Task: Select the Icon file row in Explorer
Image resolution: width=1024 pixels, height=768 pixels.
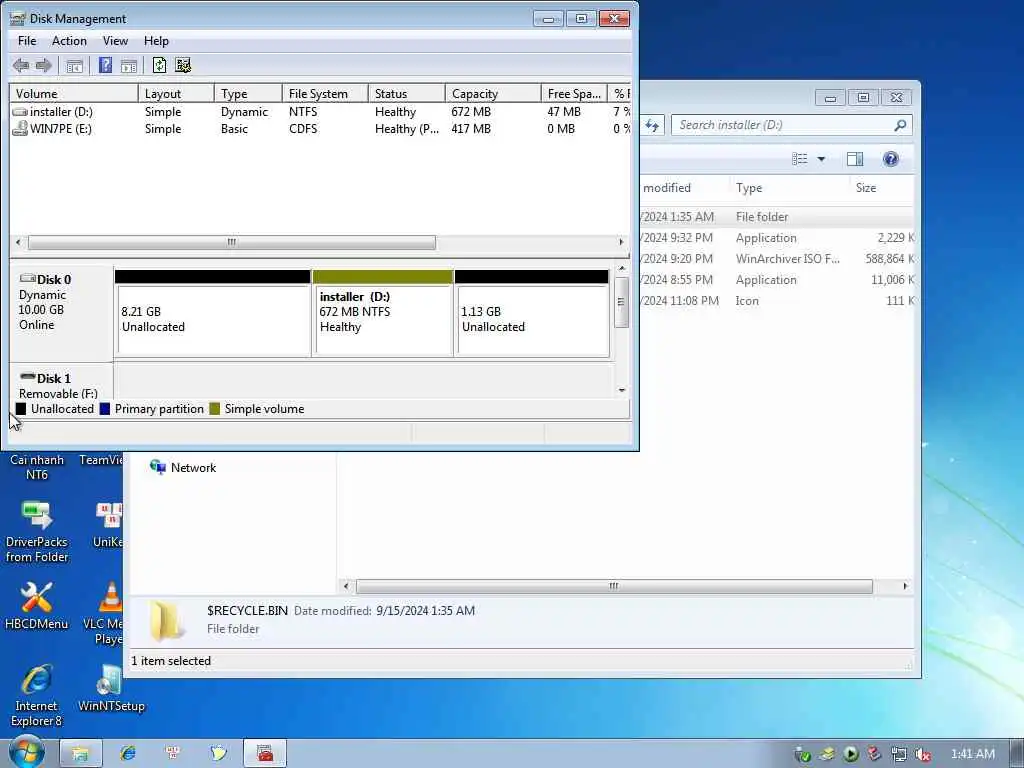Action: [x=776, y=300]
